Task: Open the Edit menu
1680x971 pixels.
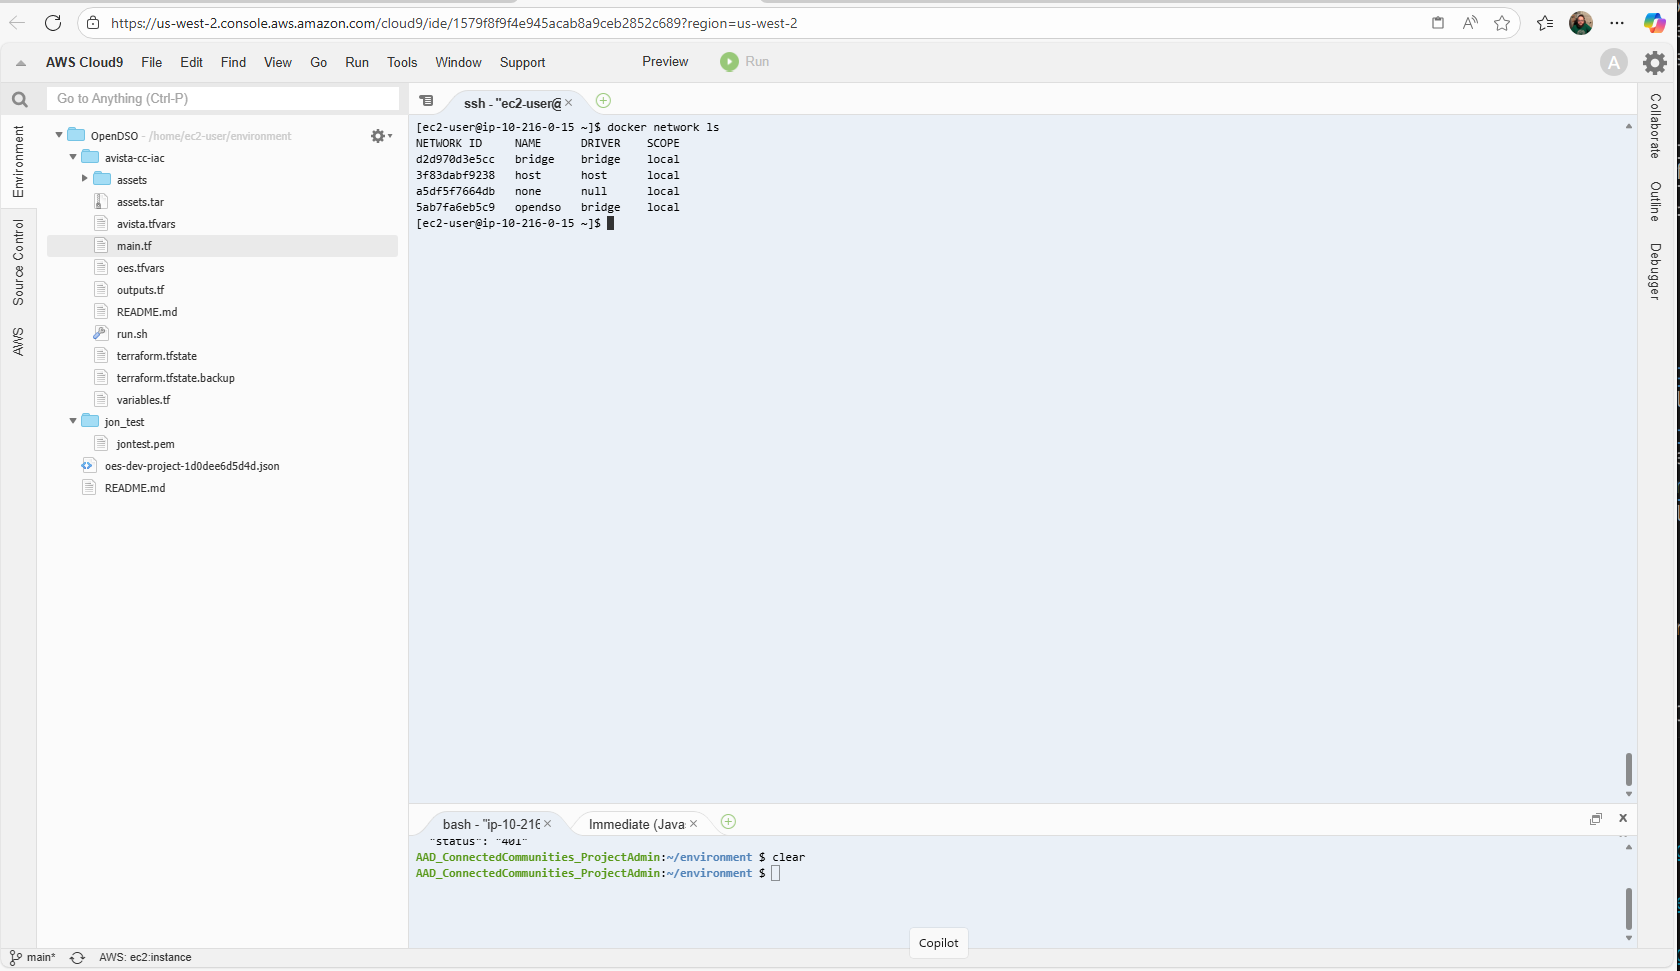Action: click(192, 62)
